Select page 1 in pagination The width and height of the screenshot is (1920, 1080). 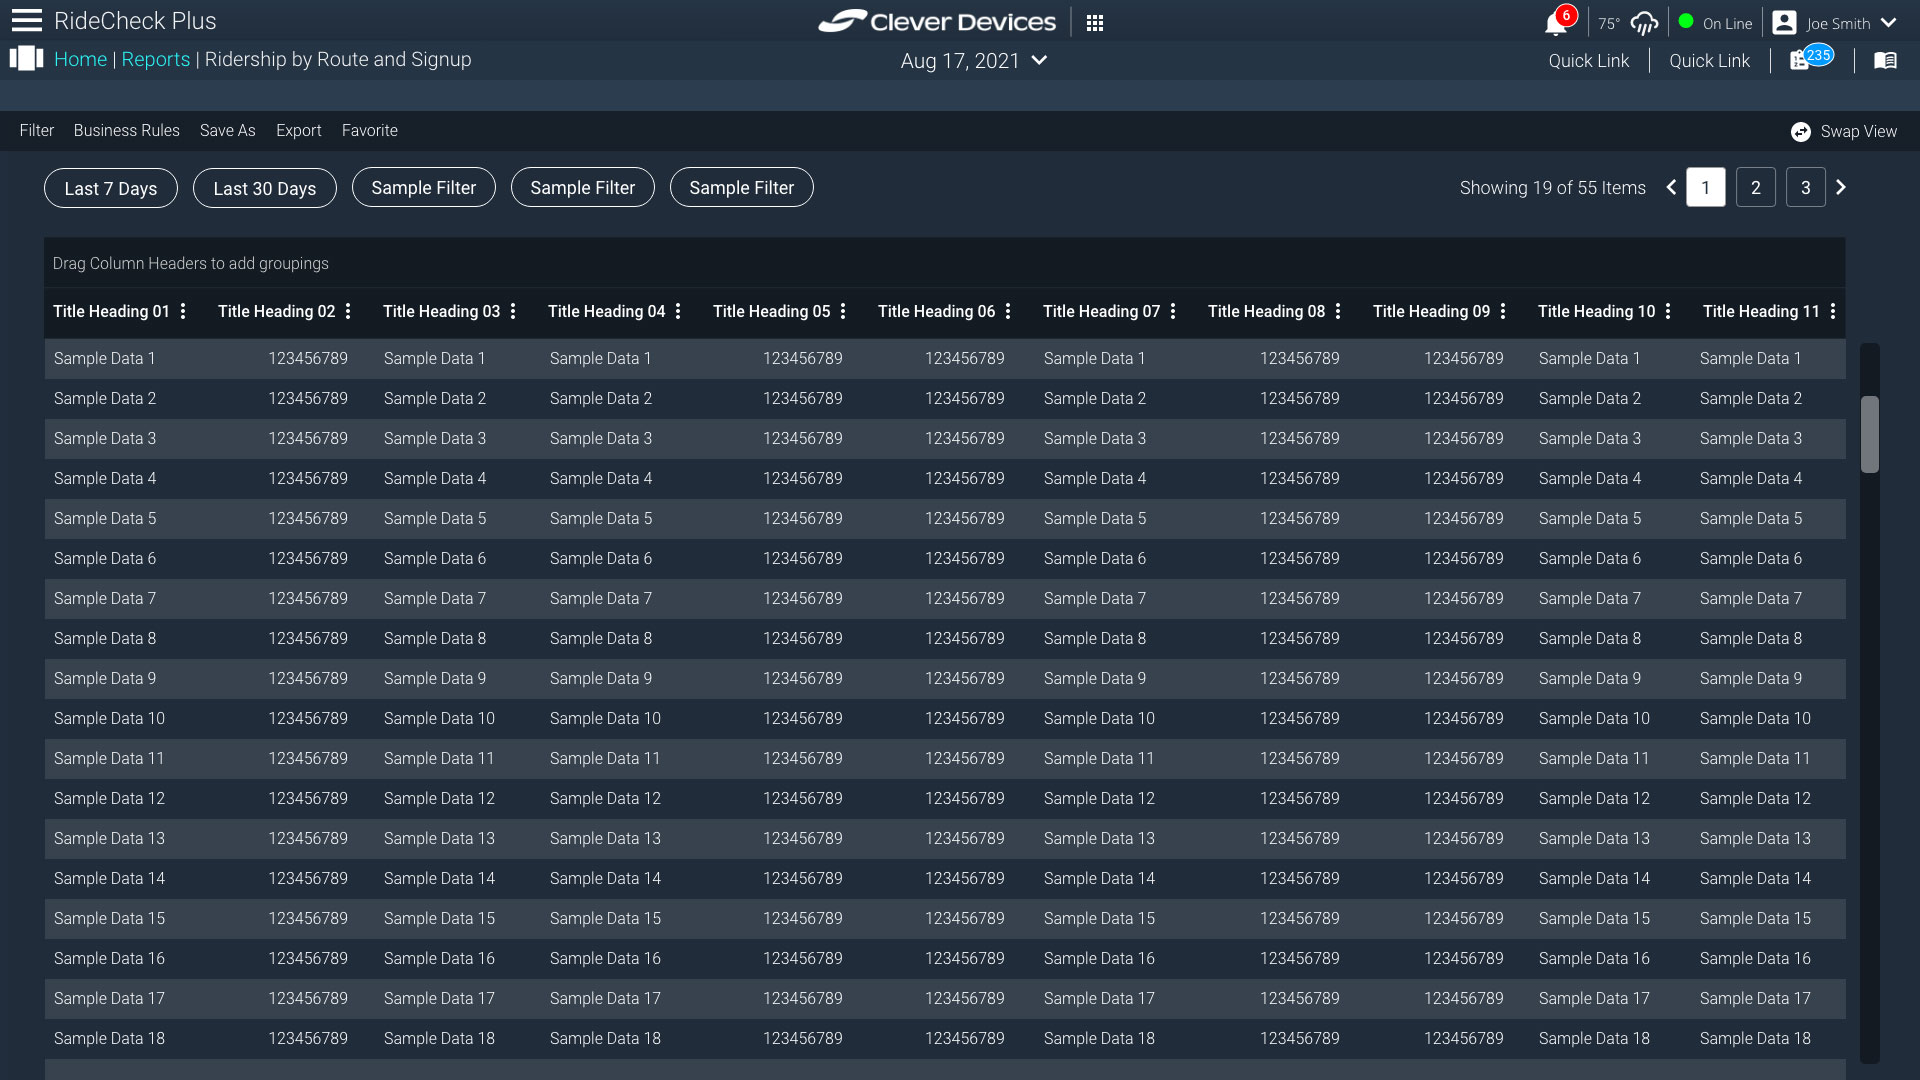1706,187
